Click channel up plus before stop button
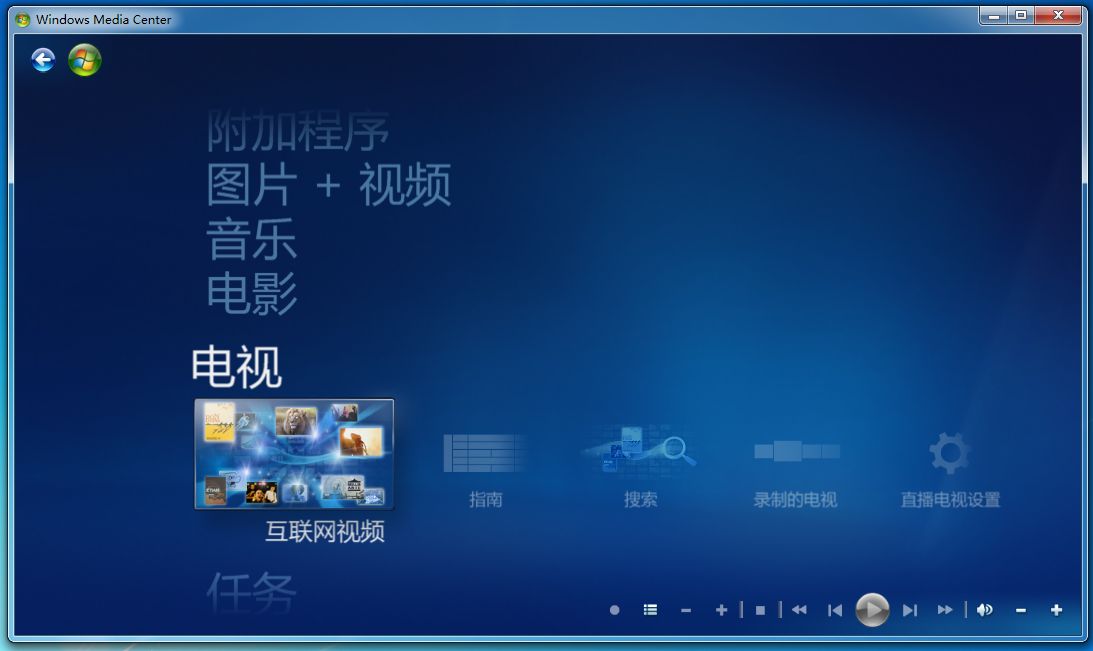 721,611
